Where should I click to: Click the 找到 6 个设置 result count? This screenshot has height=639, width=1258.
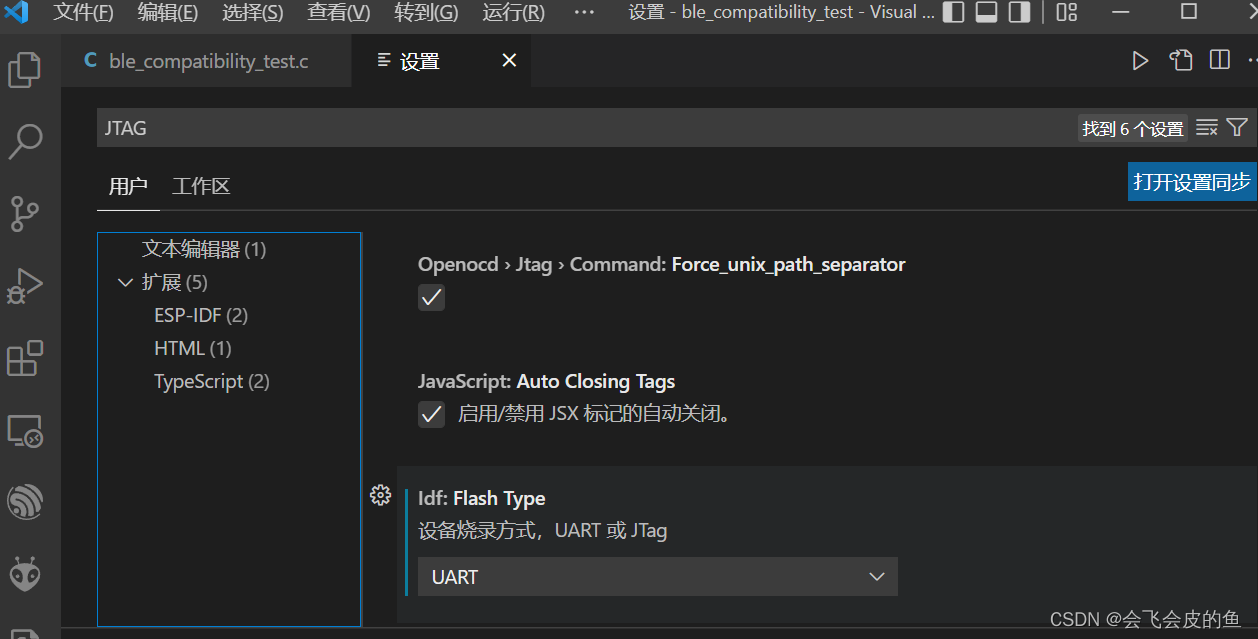click(1133, 129)
